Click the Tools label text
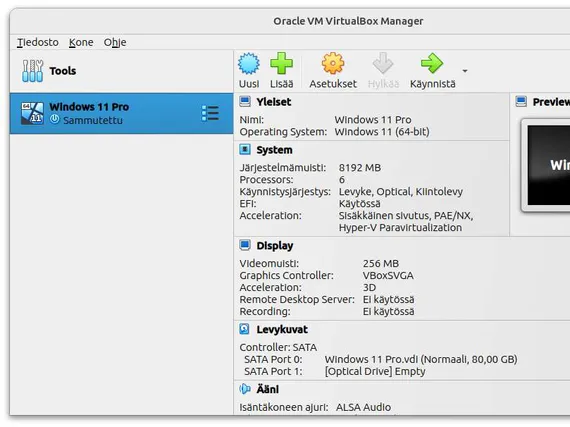The image size is (570, 427). pos(63,71)
